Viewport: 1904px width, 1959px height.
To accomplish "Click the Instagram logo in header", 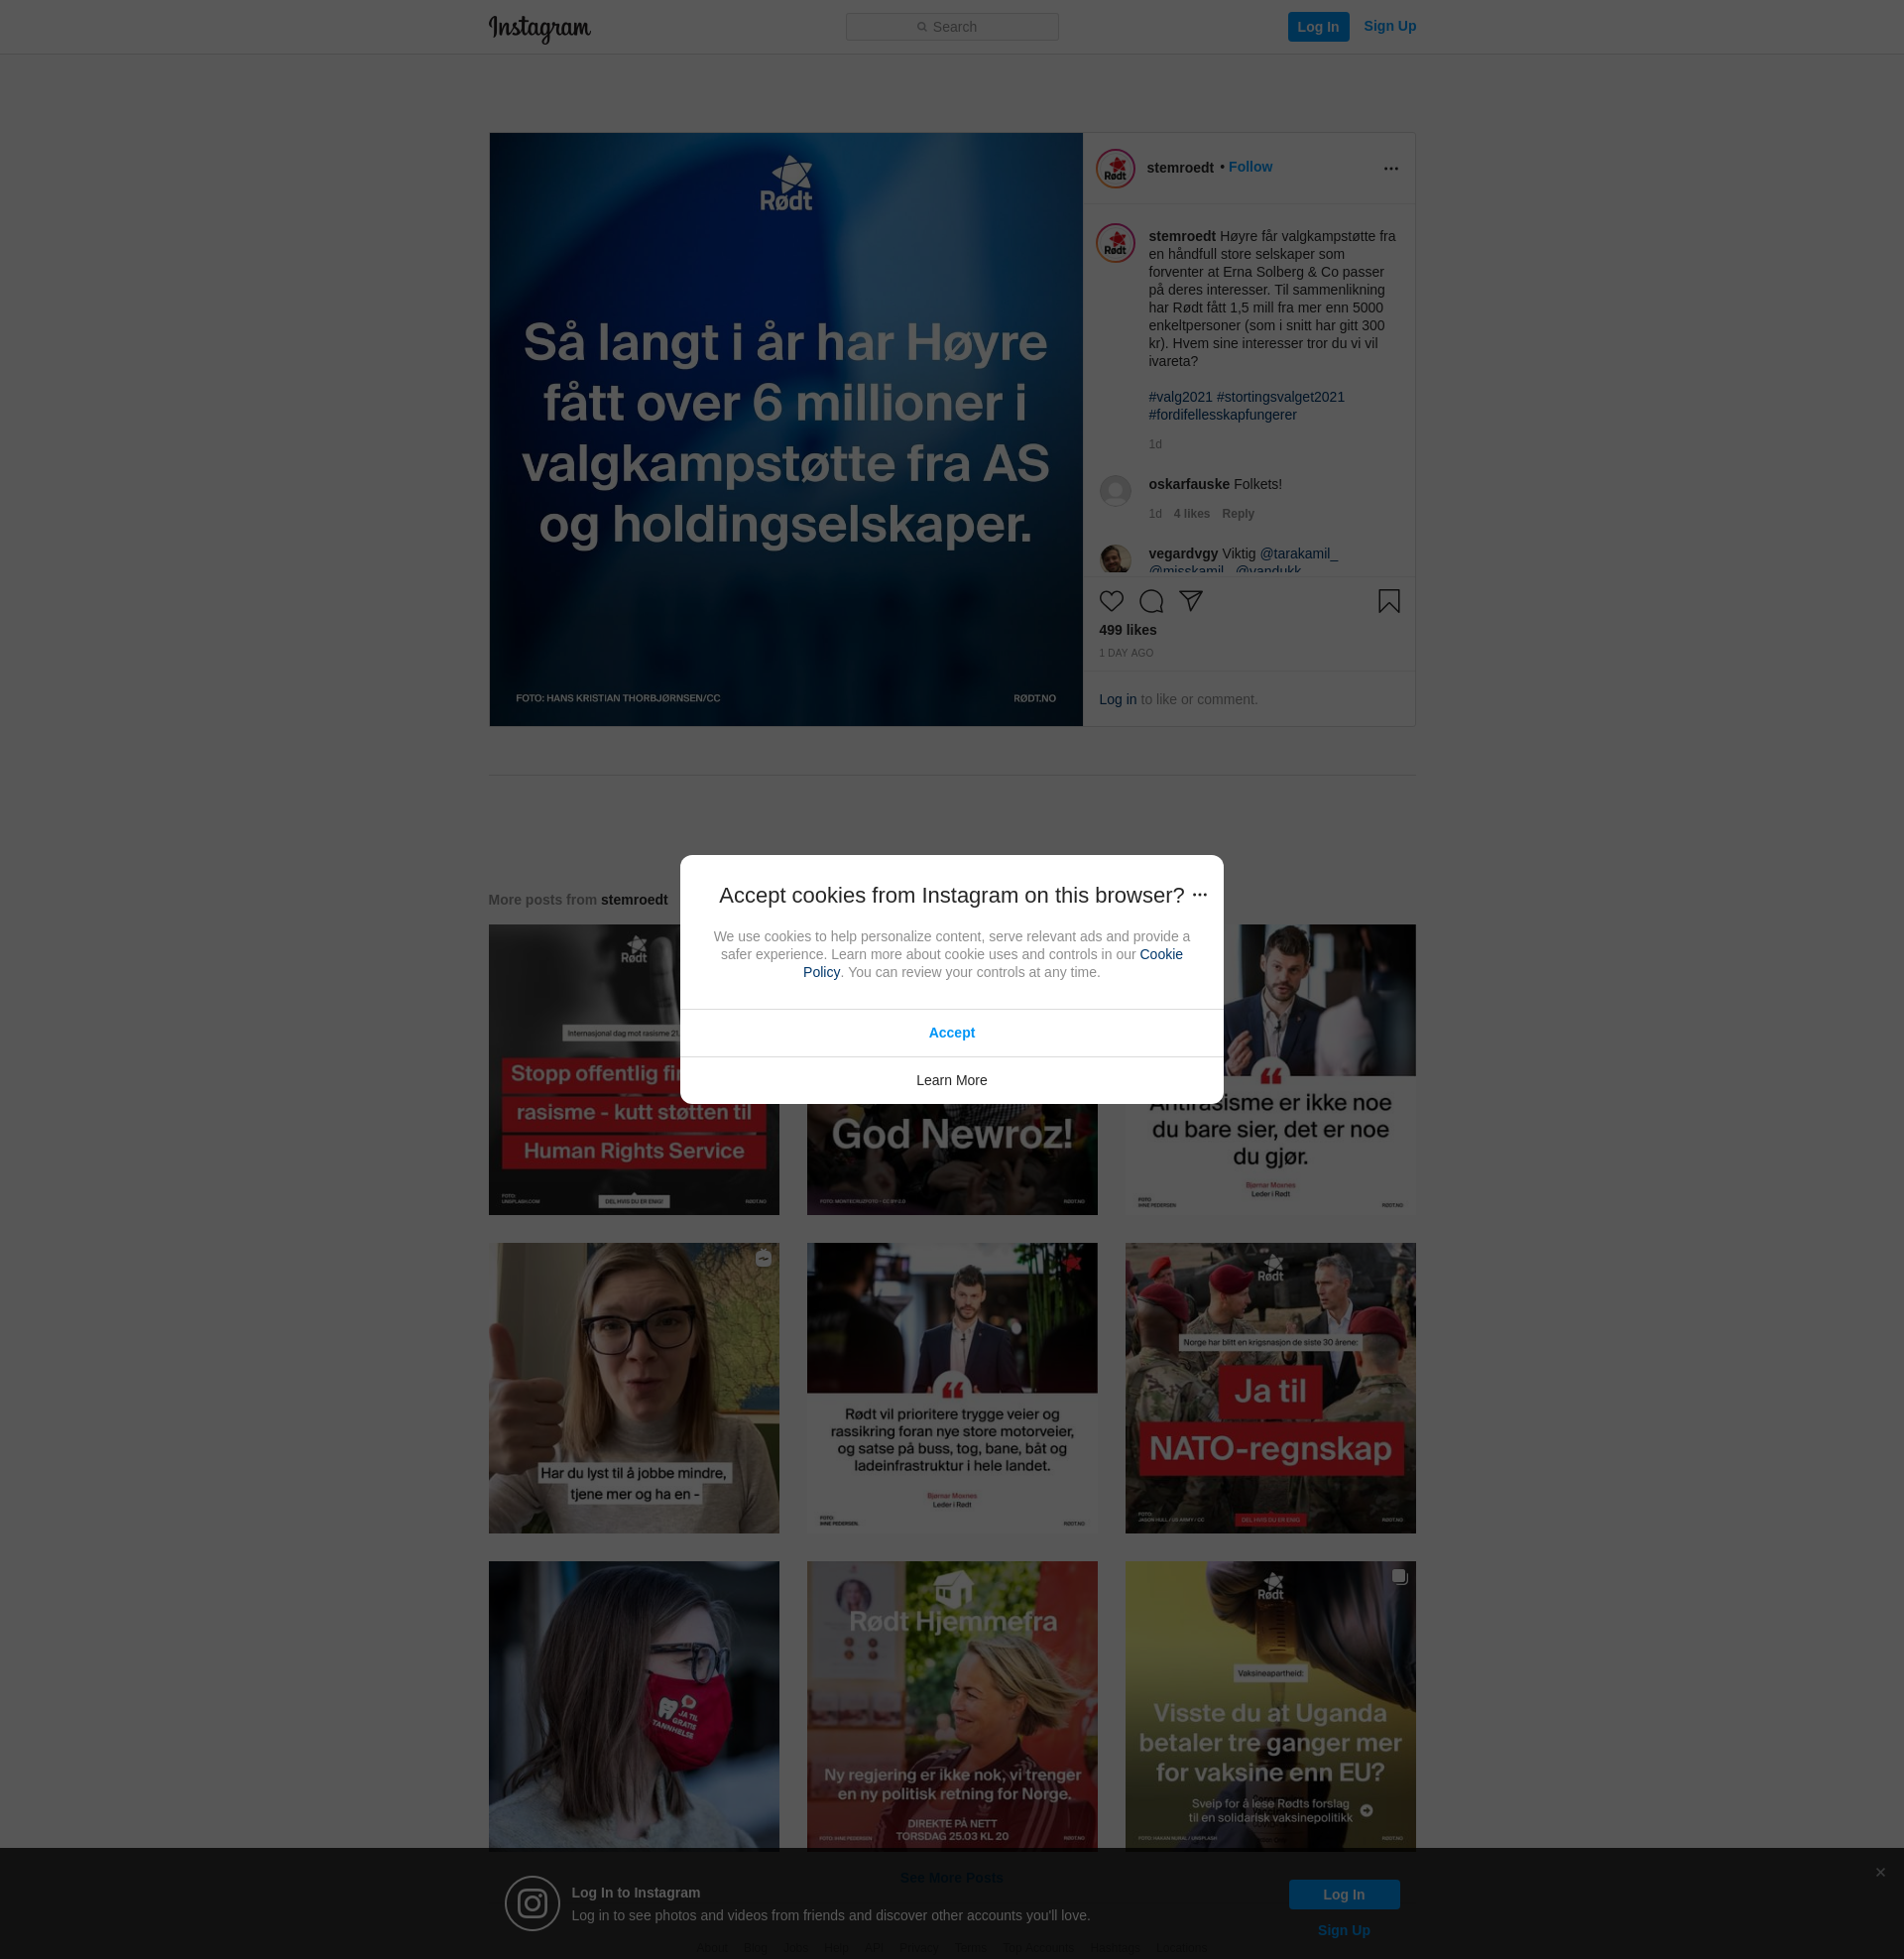I will (x=539, y=28).
